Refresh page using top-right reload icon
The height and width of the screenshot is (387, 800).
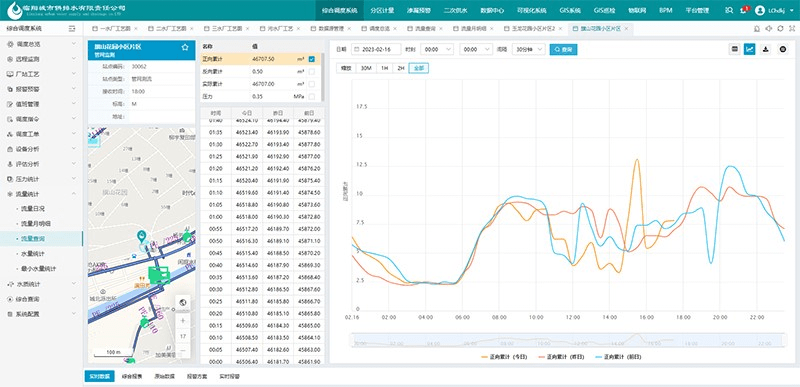(781, 29)
